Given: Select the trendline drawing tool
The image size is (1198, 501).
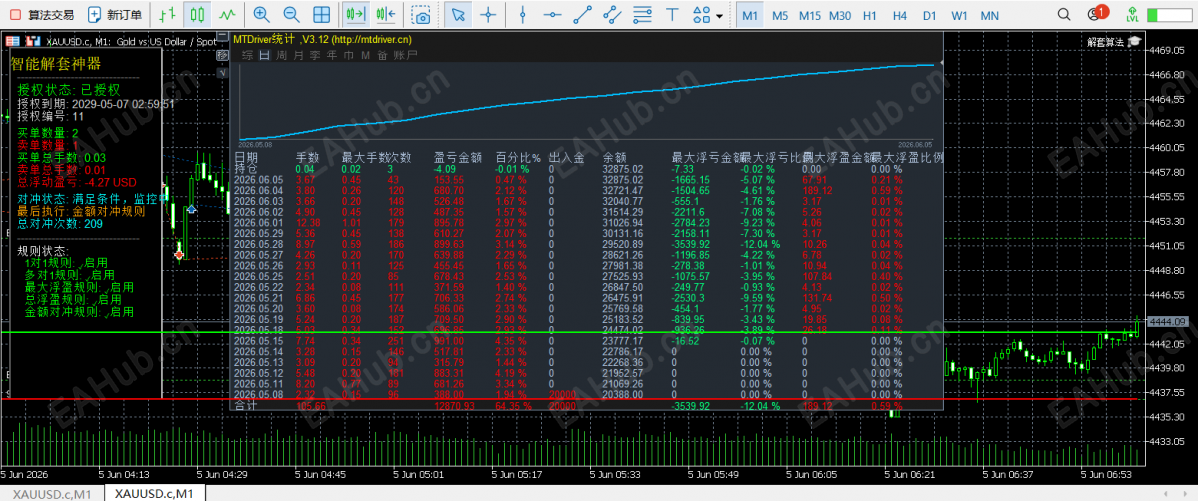Looking at the screenshot, I should [582, 15].
